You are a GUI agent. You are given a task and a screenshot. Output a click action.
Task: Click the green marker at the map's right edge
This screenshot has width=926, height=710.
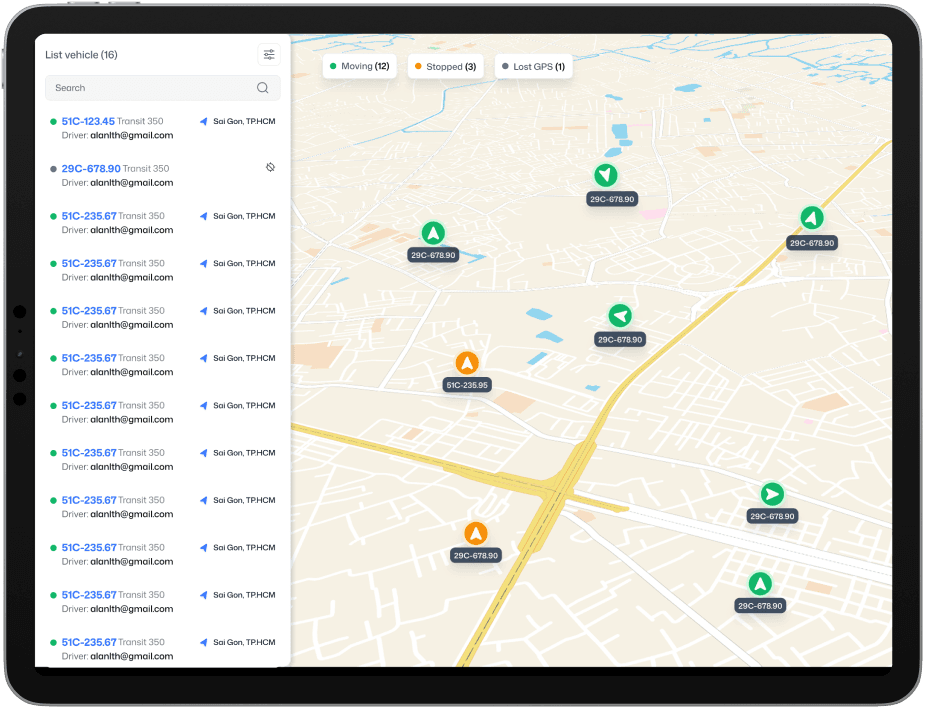click(811, 218)
